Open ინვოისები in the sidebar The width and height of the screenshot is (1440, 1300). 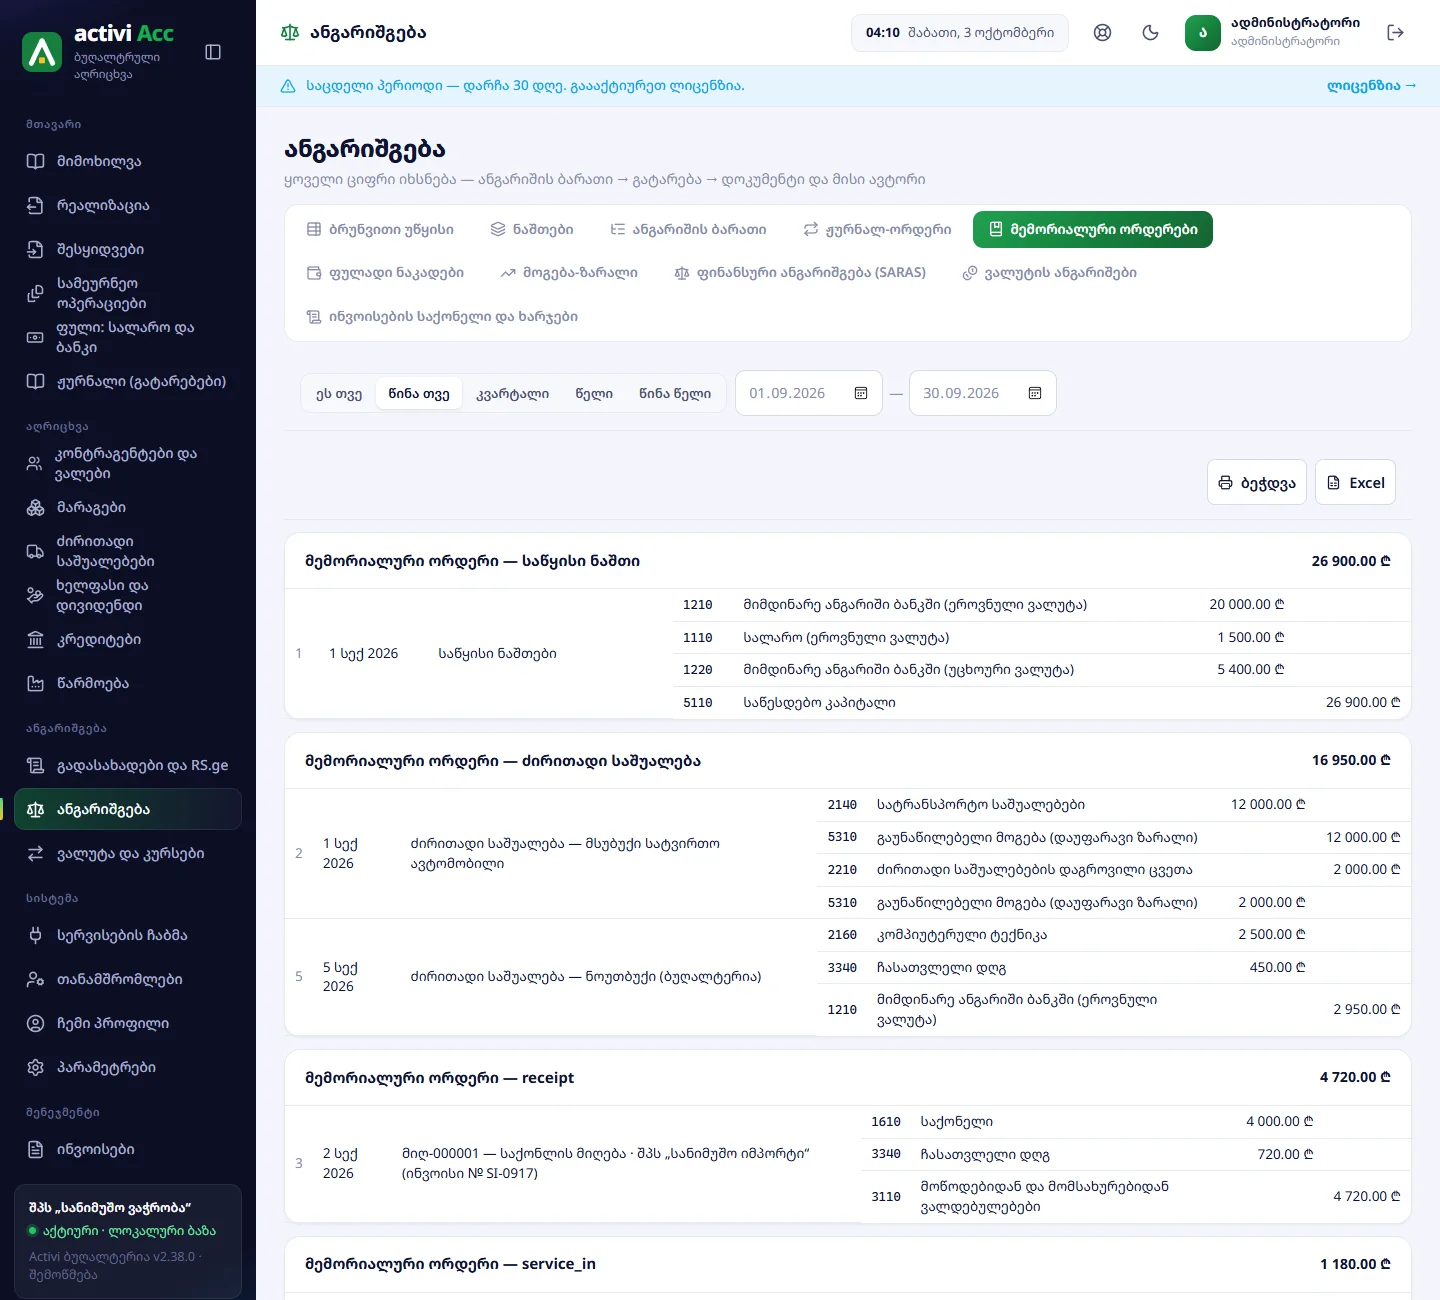128,1149
